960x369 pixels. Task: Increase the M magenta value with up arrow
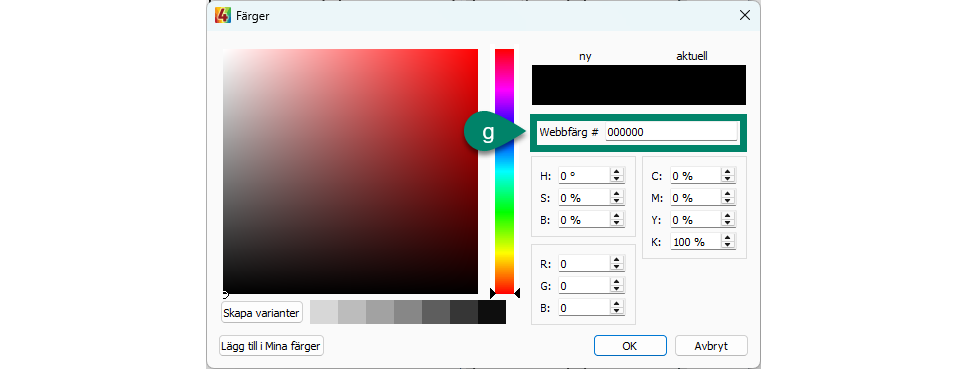point(728,194)
